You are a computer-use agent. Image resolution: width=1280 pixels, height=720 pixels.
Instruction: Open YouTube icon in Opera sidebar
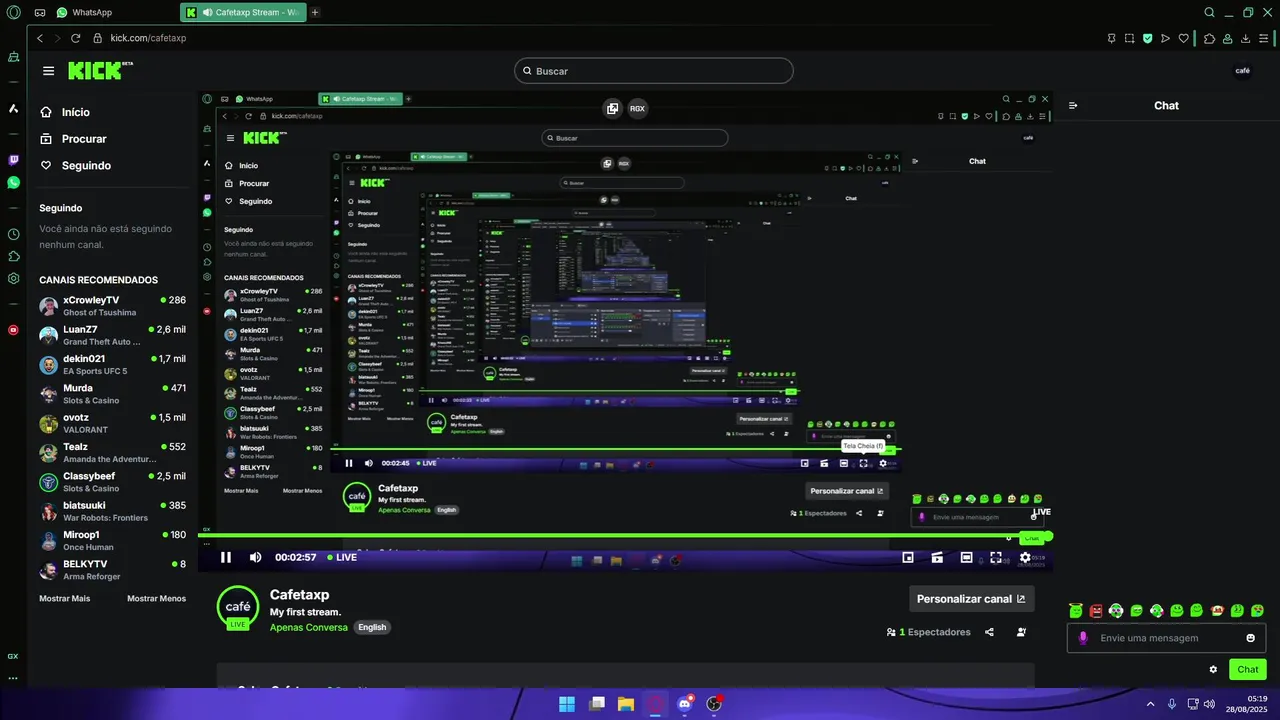tap(13, 329)
